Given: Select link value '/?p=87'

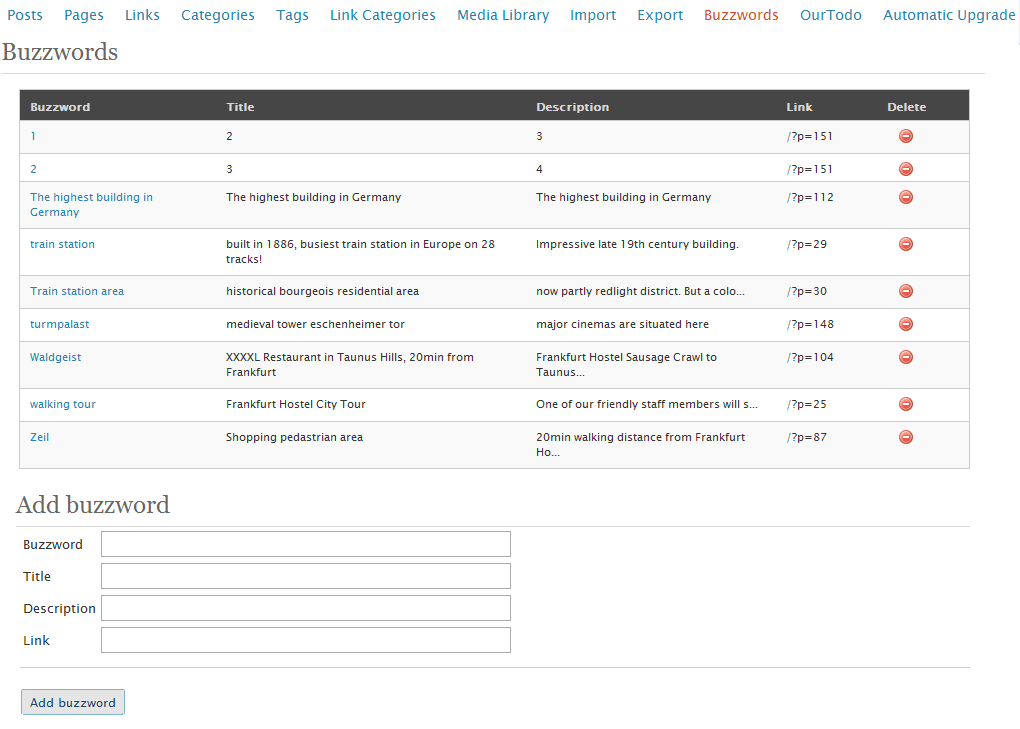Looking at the screenshot, I should (807, 437).
